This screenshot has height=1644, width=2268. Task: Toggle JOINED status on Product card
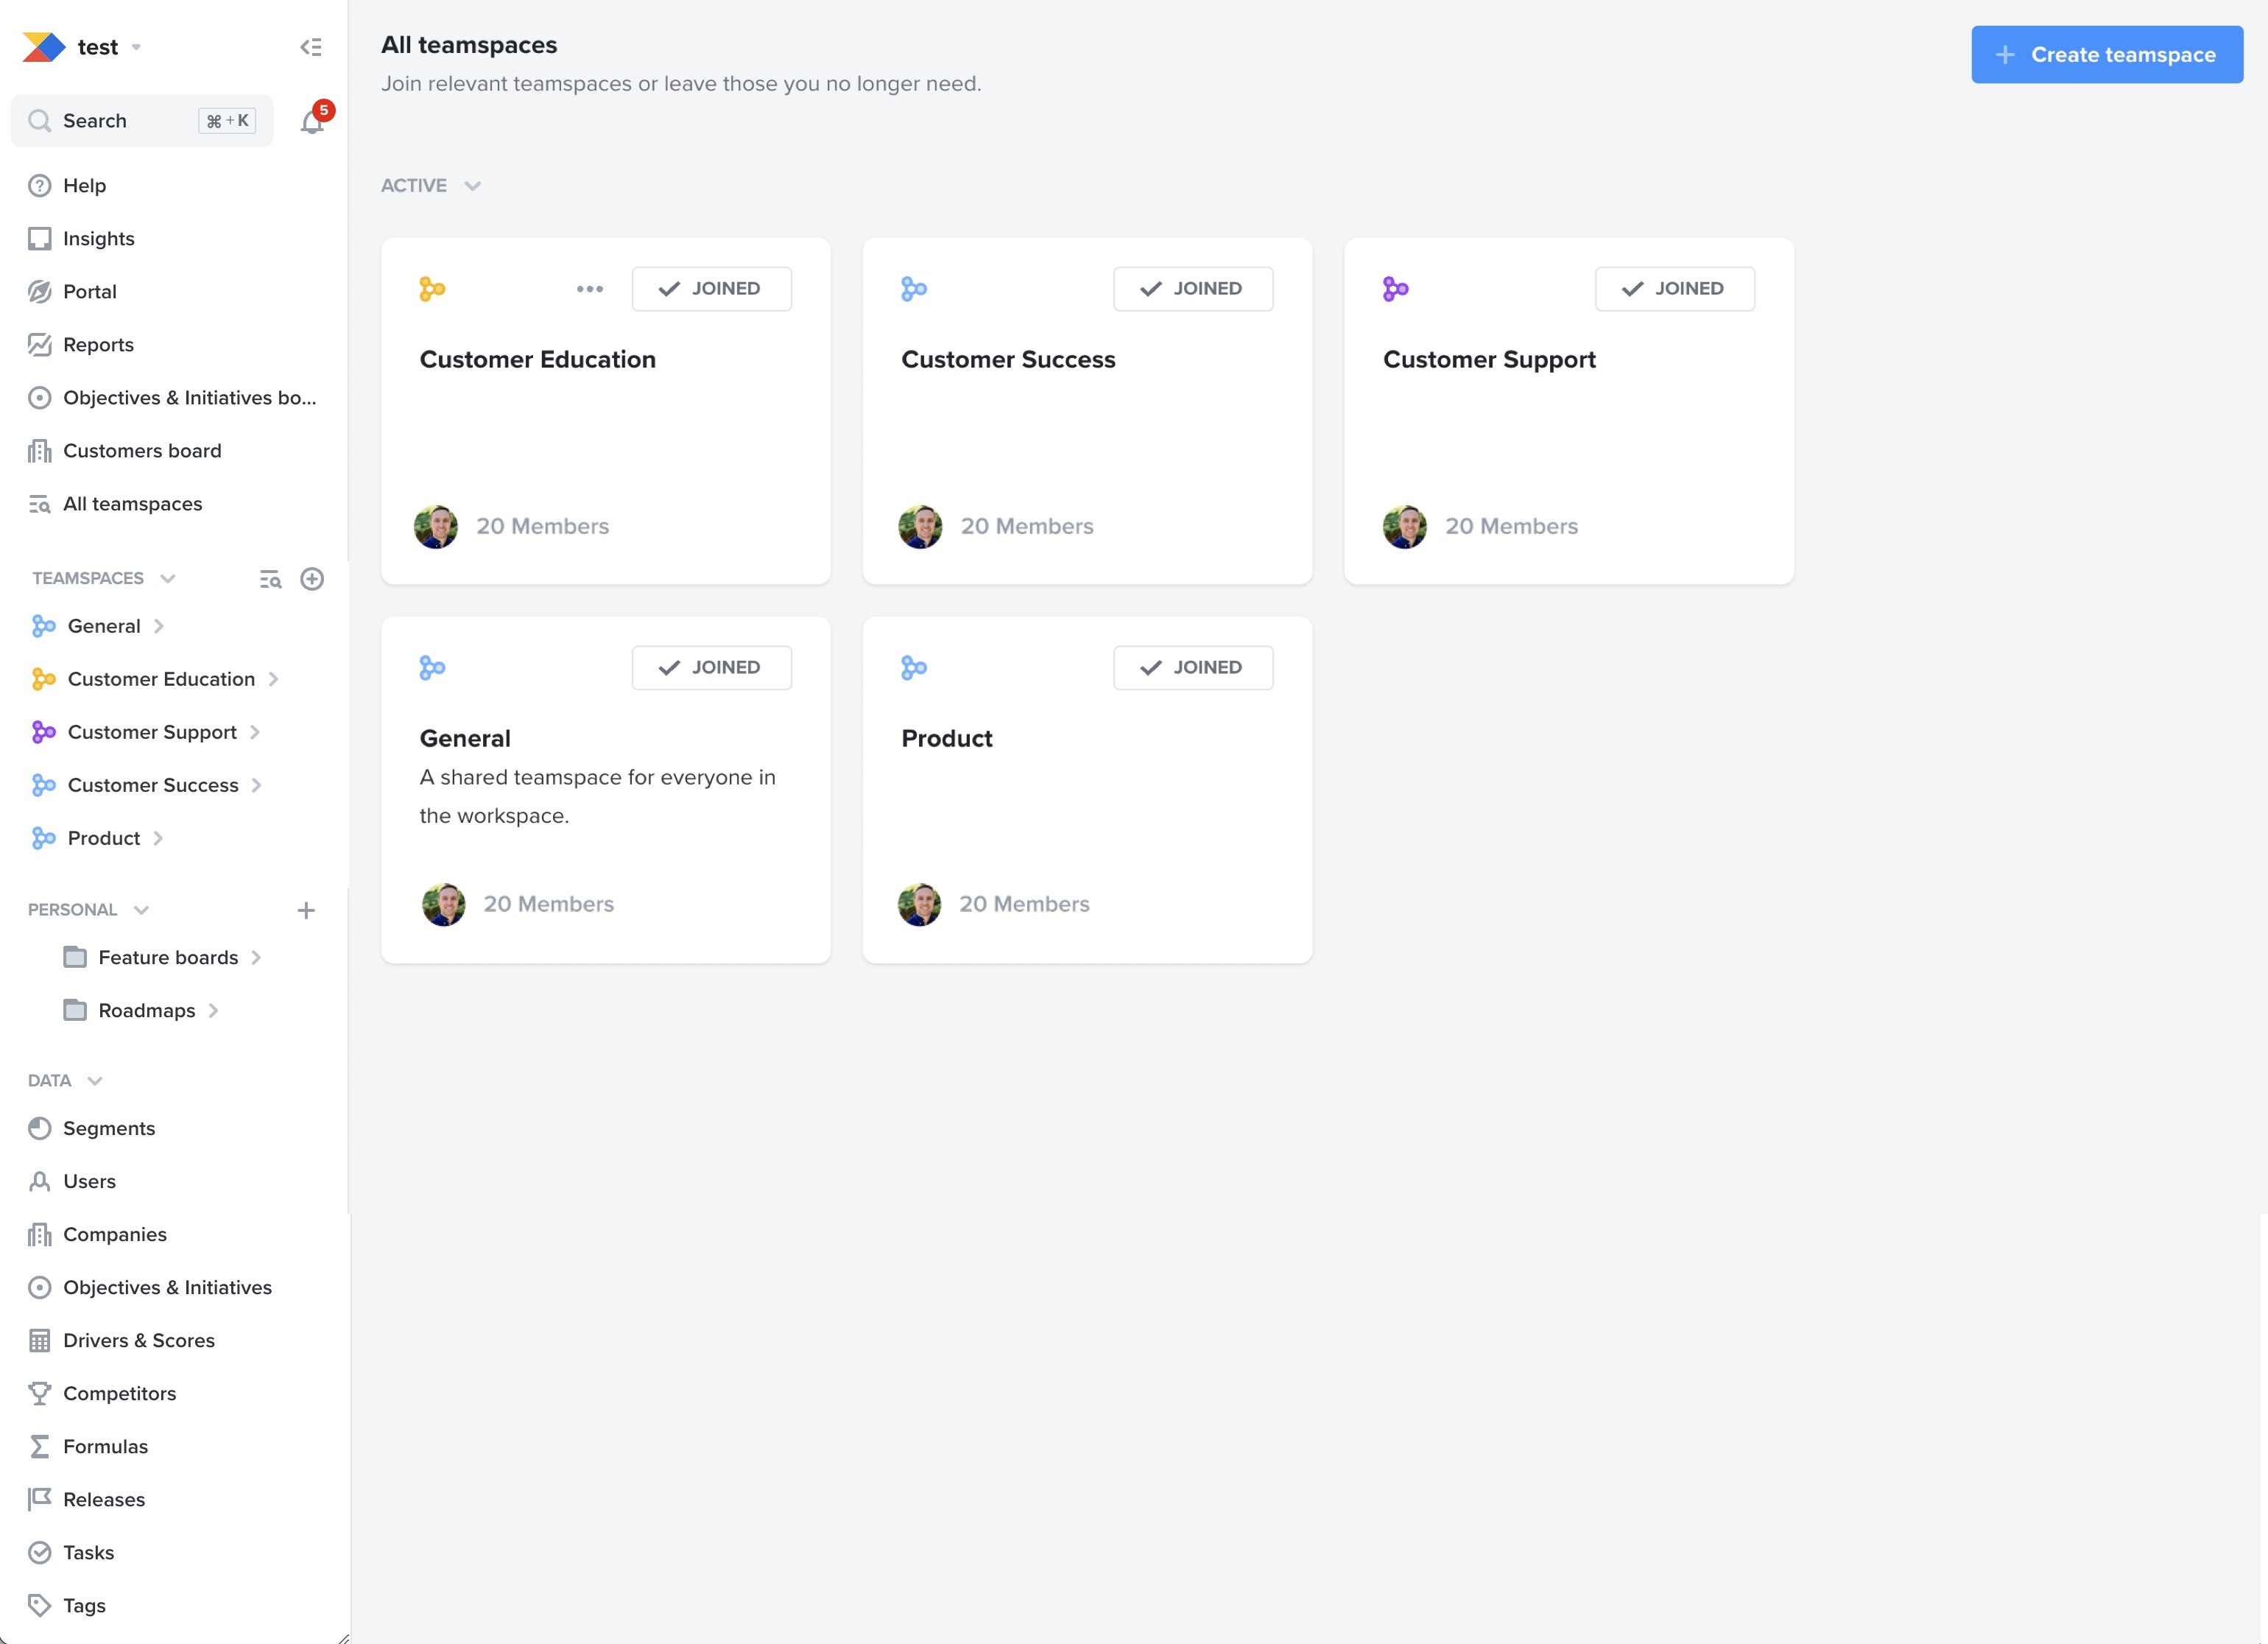pos(1194,668)
